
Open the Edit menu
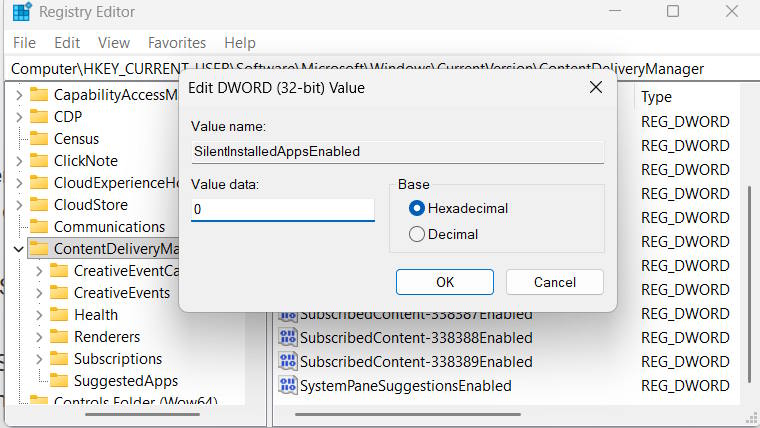pyautogui.click(x=67, y=43)
